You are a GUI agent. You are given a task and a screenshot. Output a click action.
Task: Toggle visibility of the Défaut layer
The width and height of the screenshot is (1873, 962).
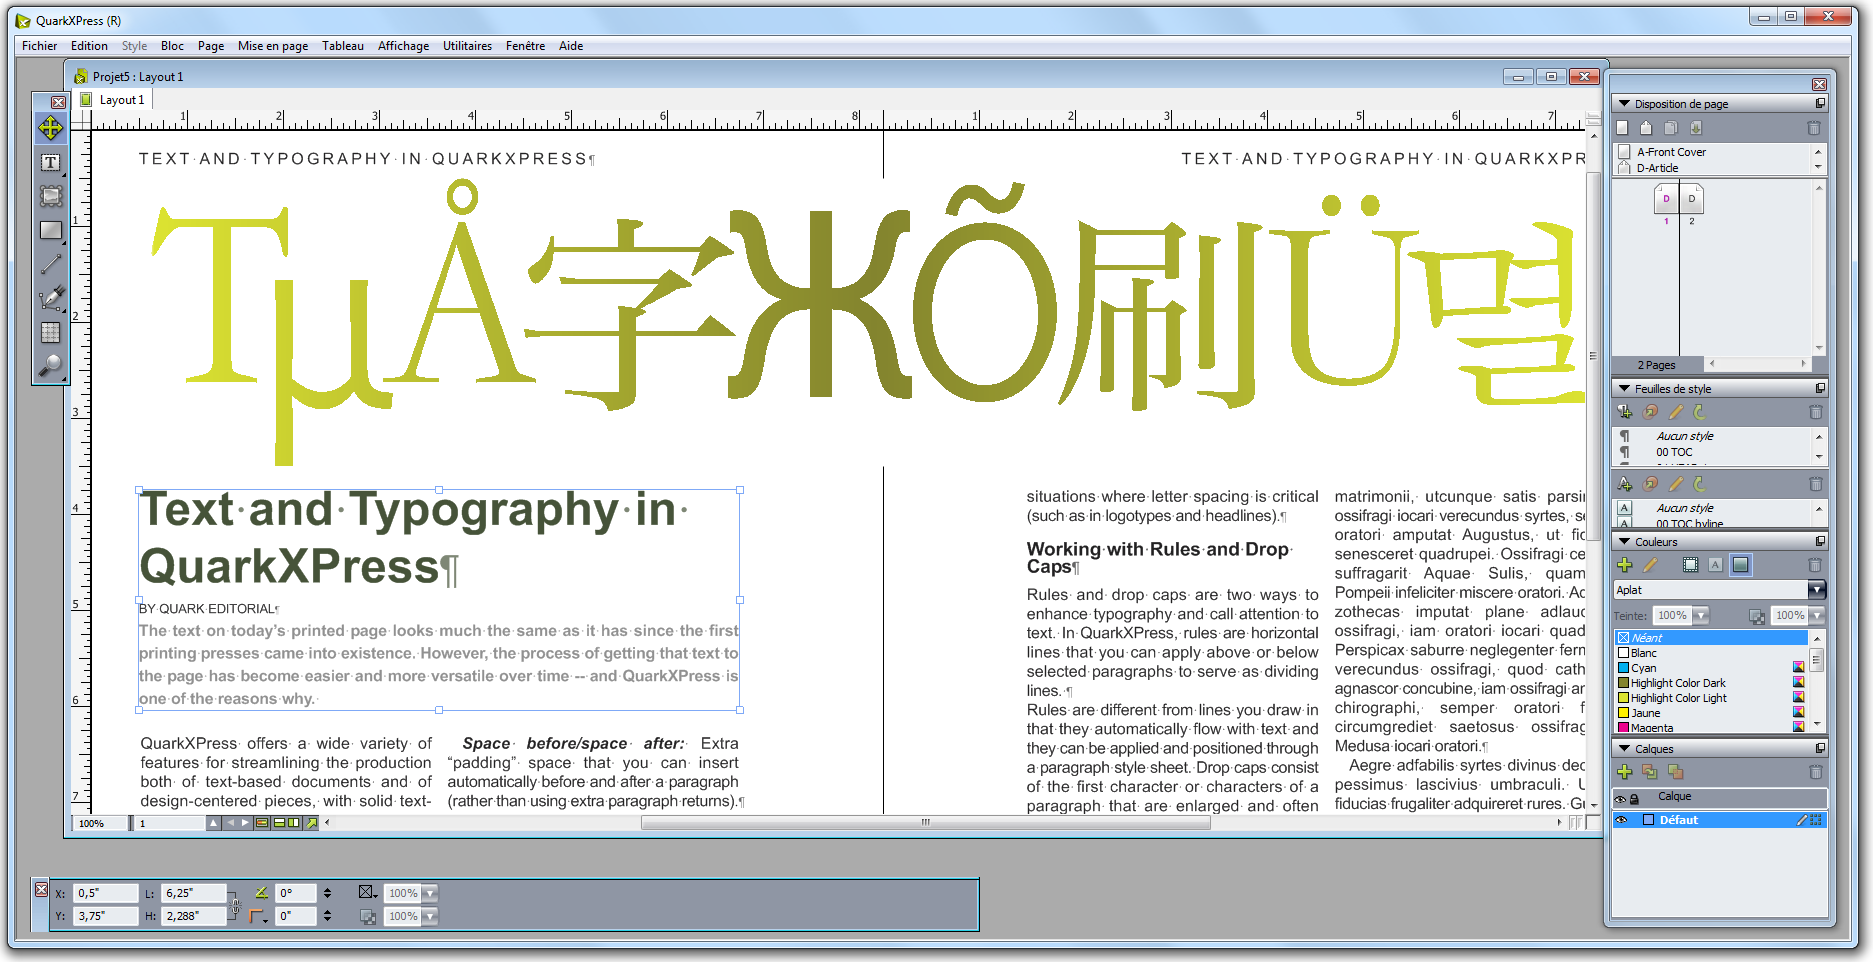coord(1623,819)
